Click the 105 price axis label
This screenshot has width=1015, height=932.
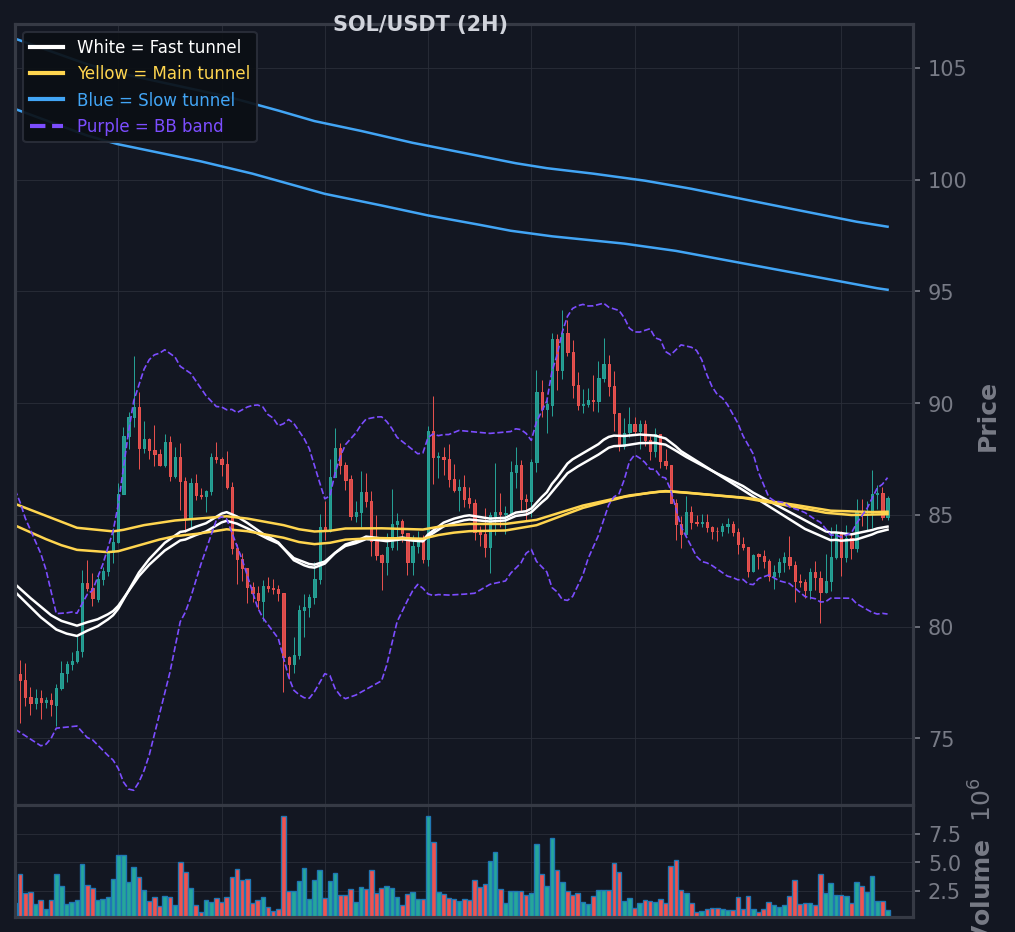[x=947, y=69]
